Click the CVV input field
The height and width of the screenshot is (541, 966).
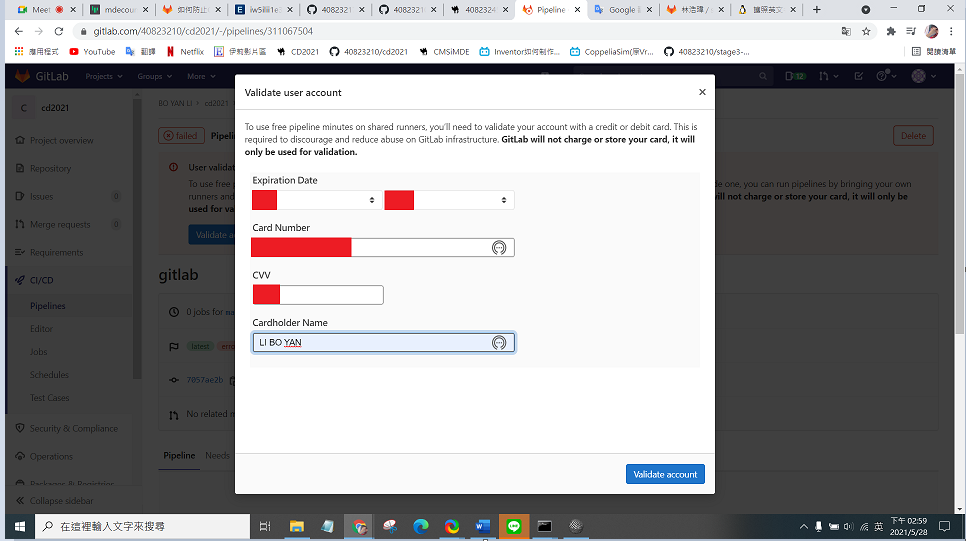click(x=318, y=295)
